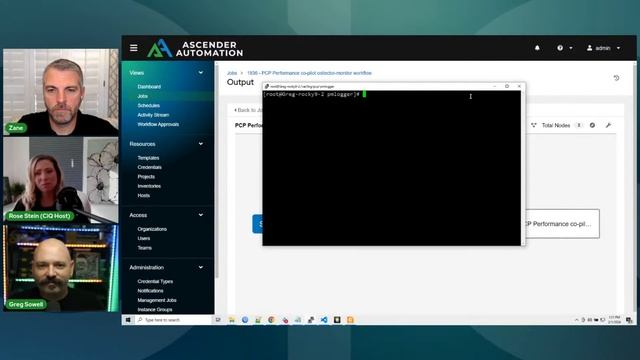Show hidden system tray icons
The image size is (640, 360).
coord(576,320)
